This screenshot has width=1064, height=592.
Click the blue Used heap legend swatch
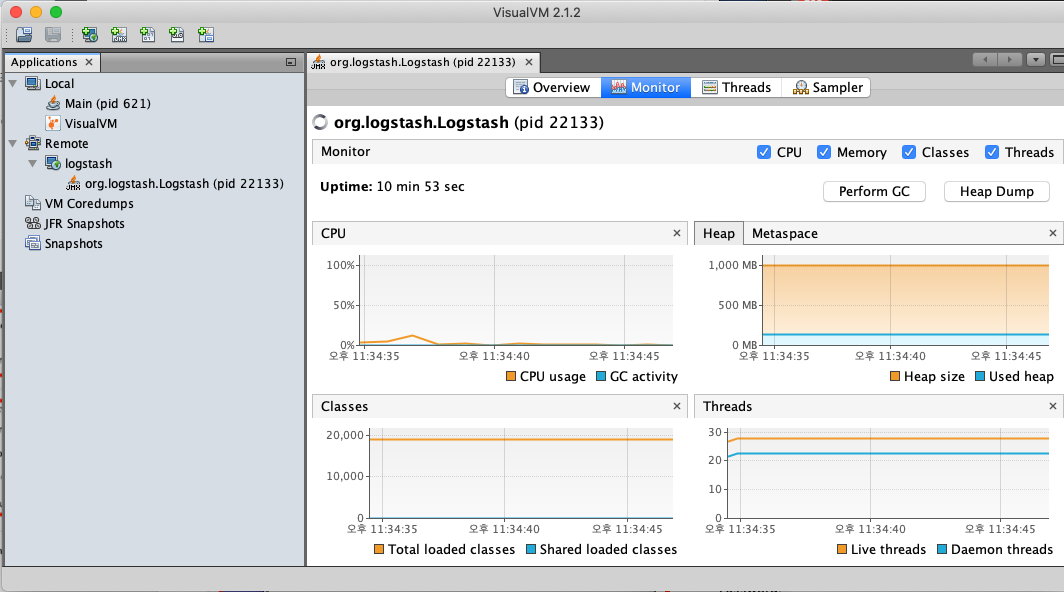(x=980, y=376)
